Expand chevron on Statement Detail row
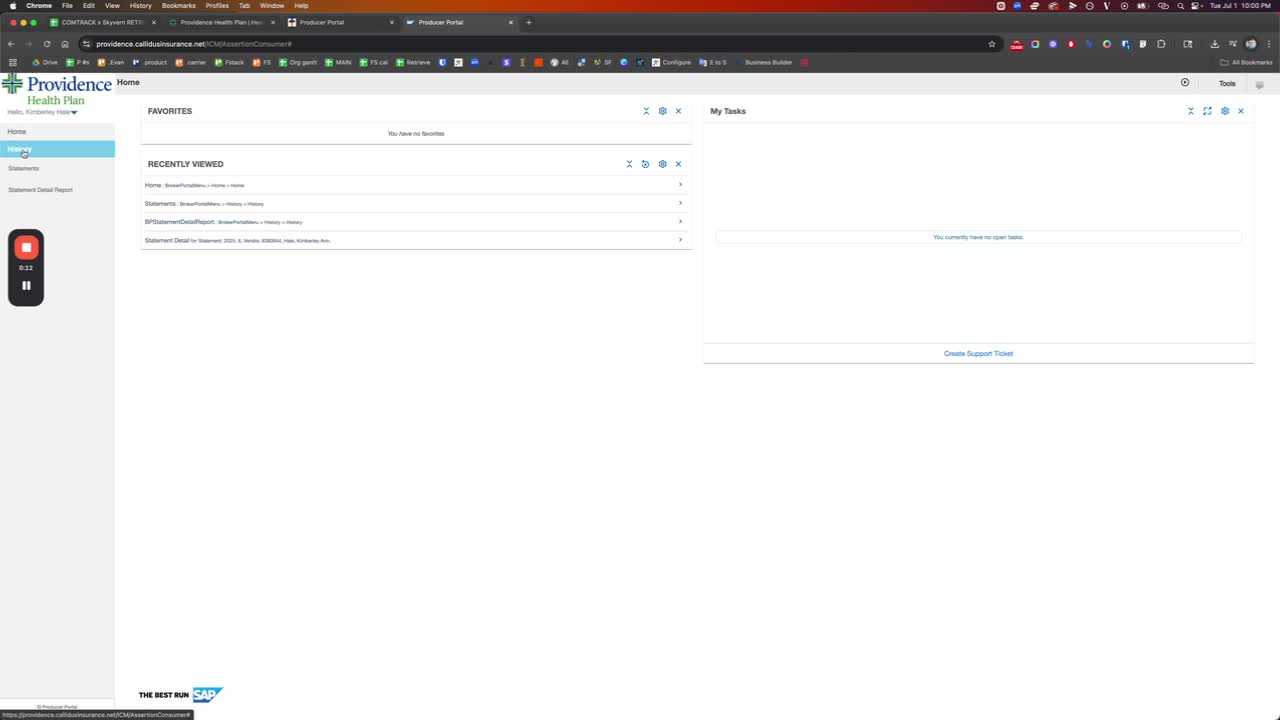The image size is (1280, 720). point(680,239)
